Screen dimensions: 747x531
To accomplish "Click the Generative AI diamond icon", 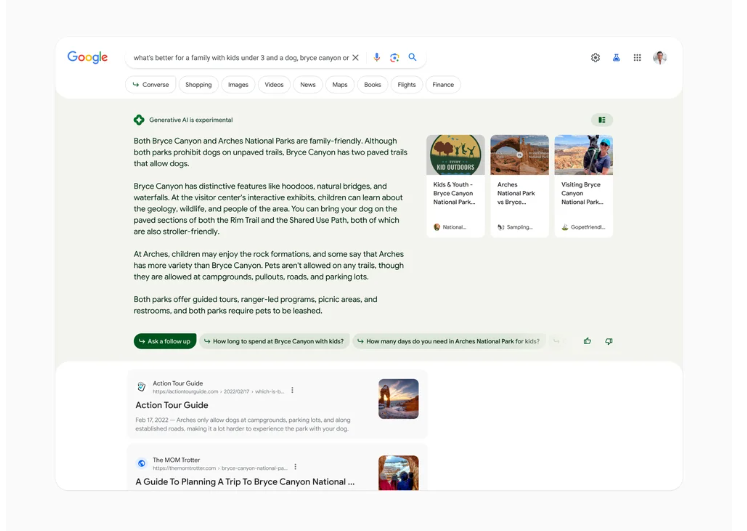I will click(x=139, y=120).
